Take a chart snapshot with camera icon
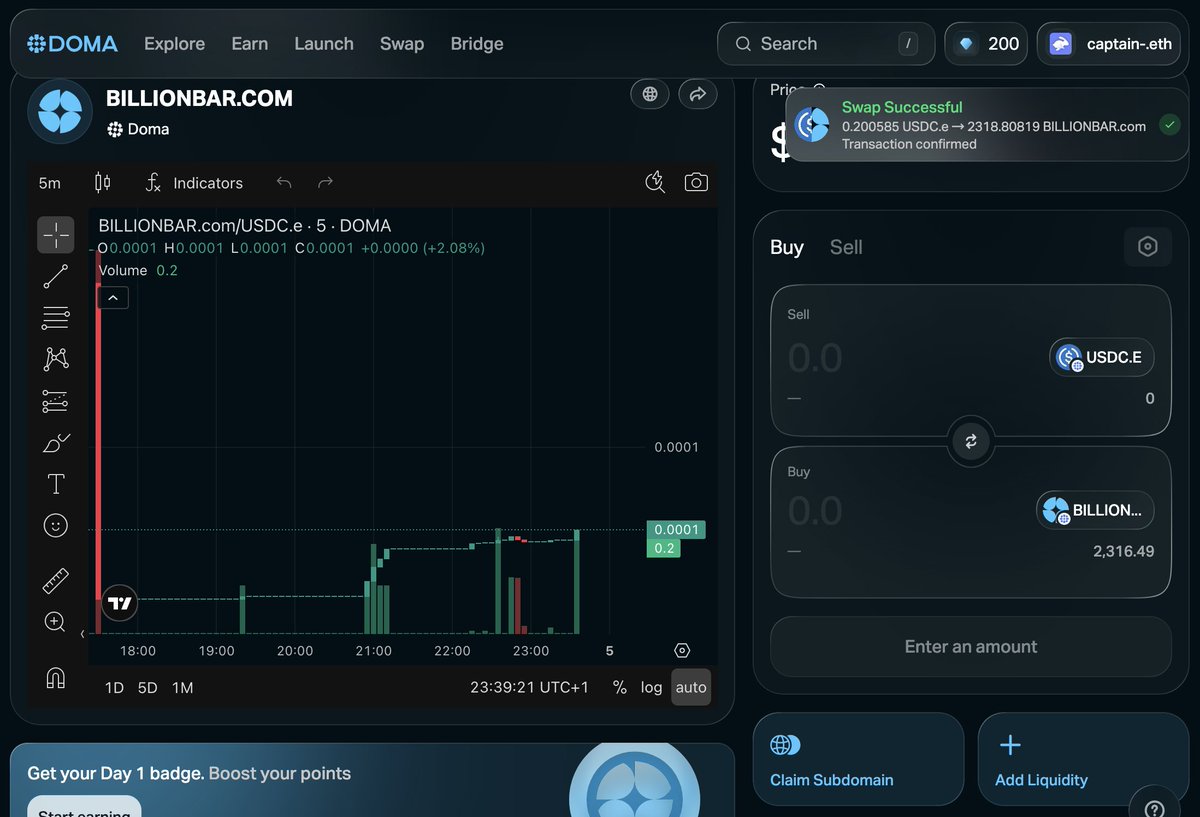The width and height of the screenshot is (1200, 817). [x=696, y=182]
